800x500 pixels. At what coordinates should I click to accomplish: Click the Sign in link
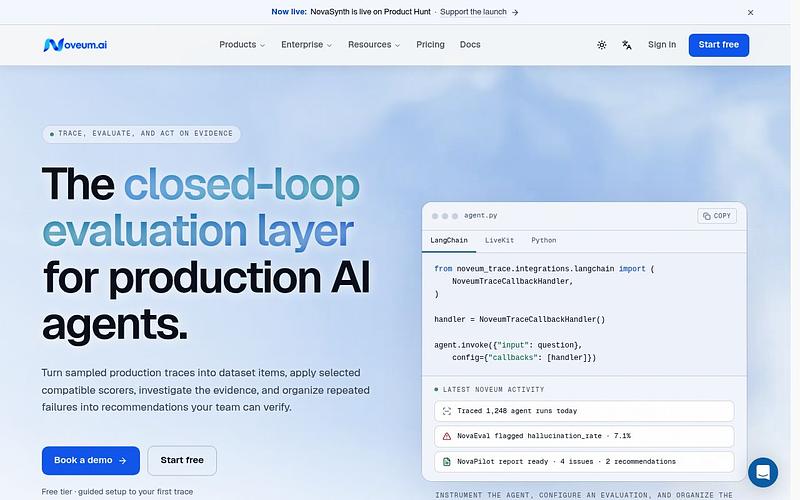coord(662,45)
